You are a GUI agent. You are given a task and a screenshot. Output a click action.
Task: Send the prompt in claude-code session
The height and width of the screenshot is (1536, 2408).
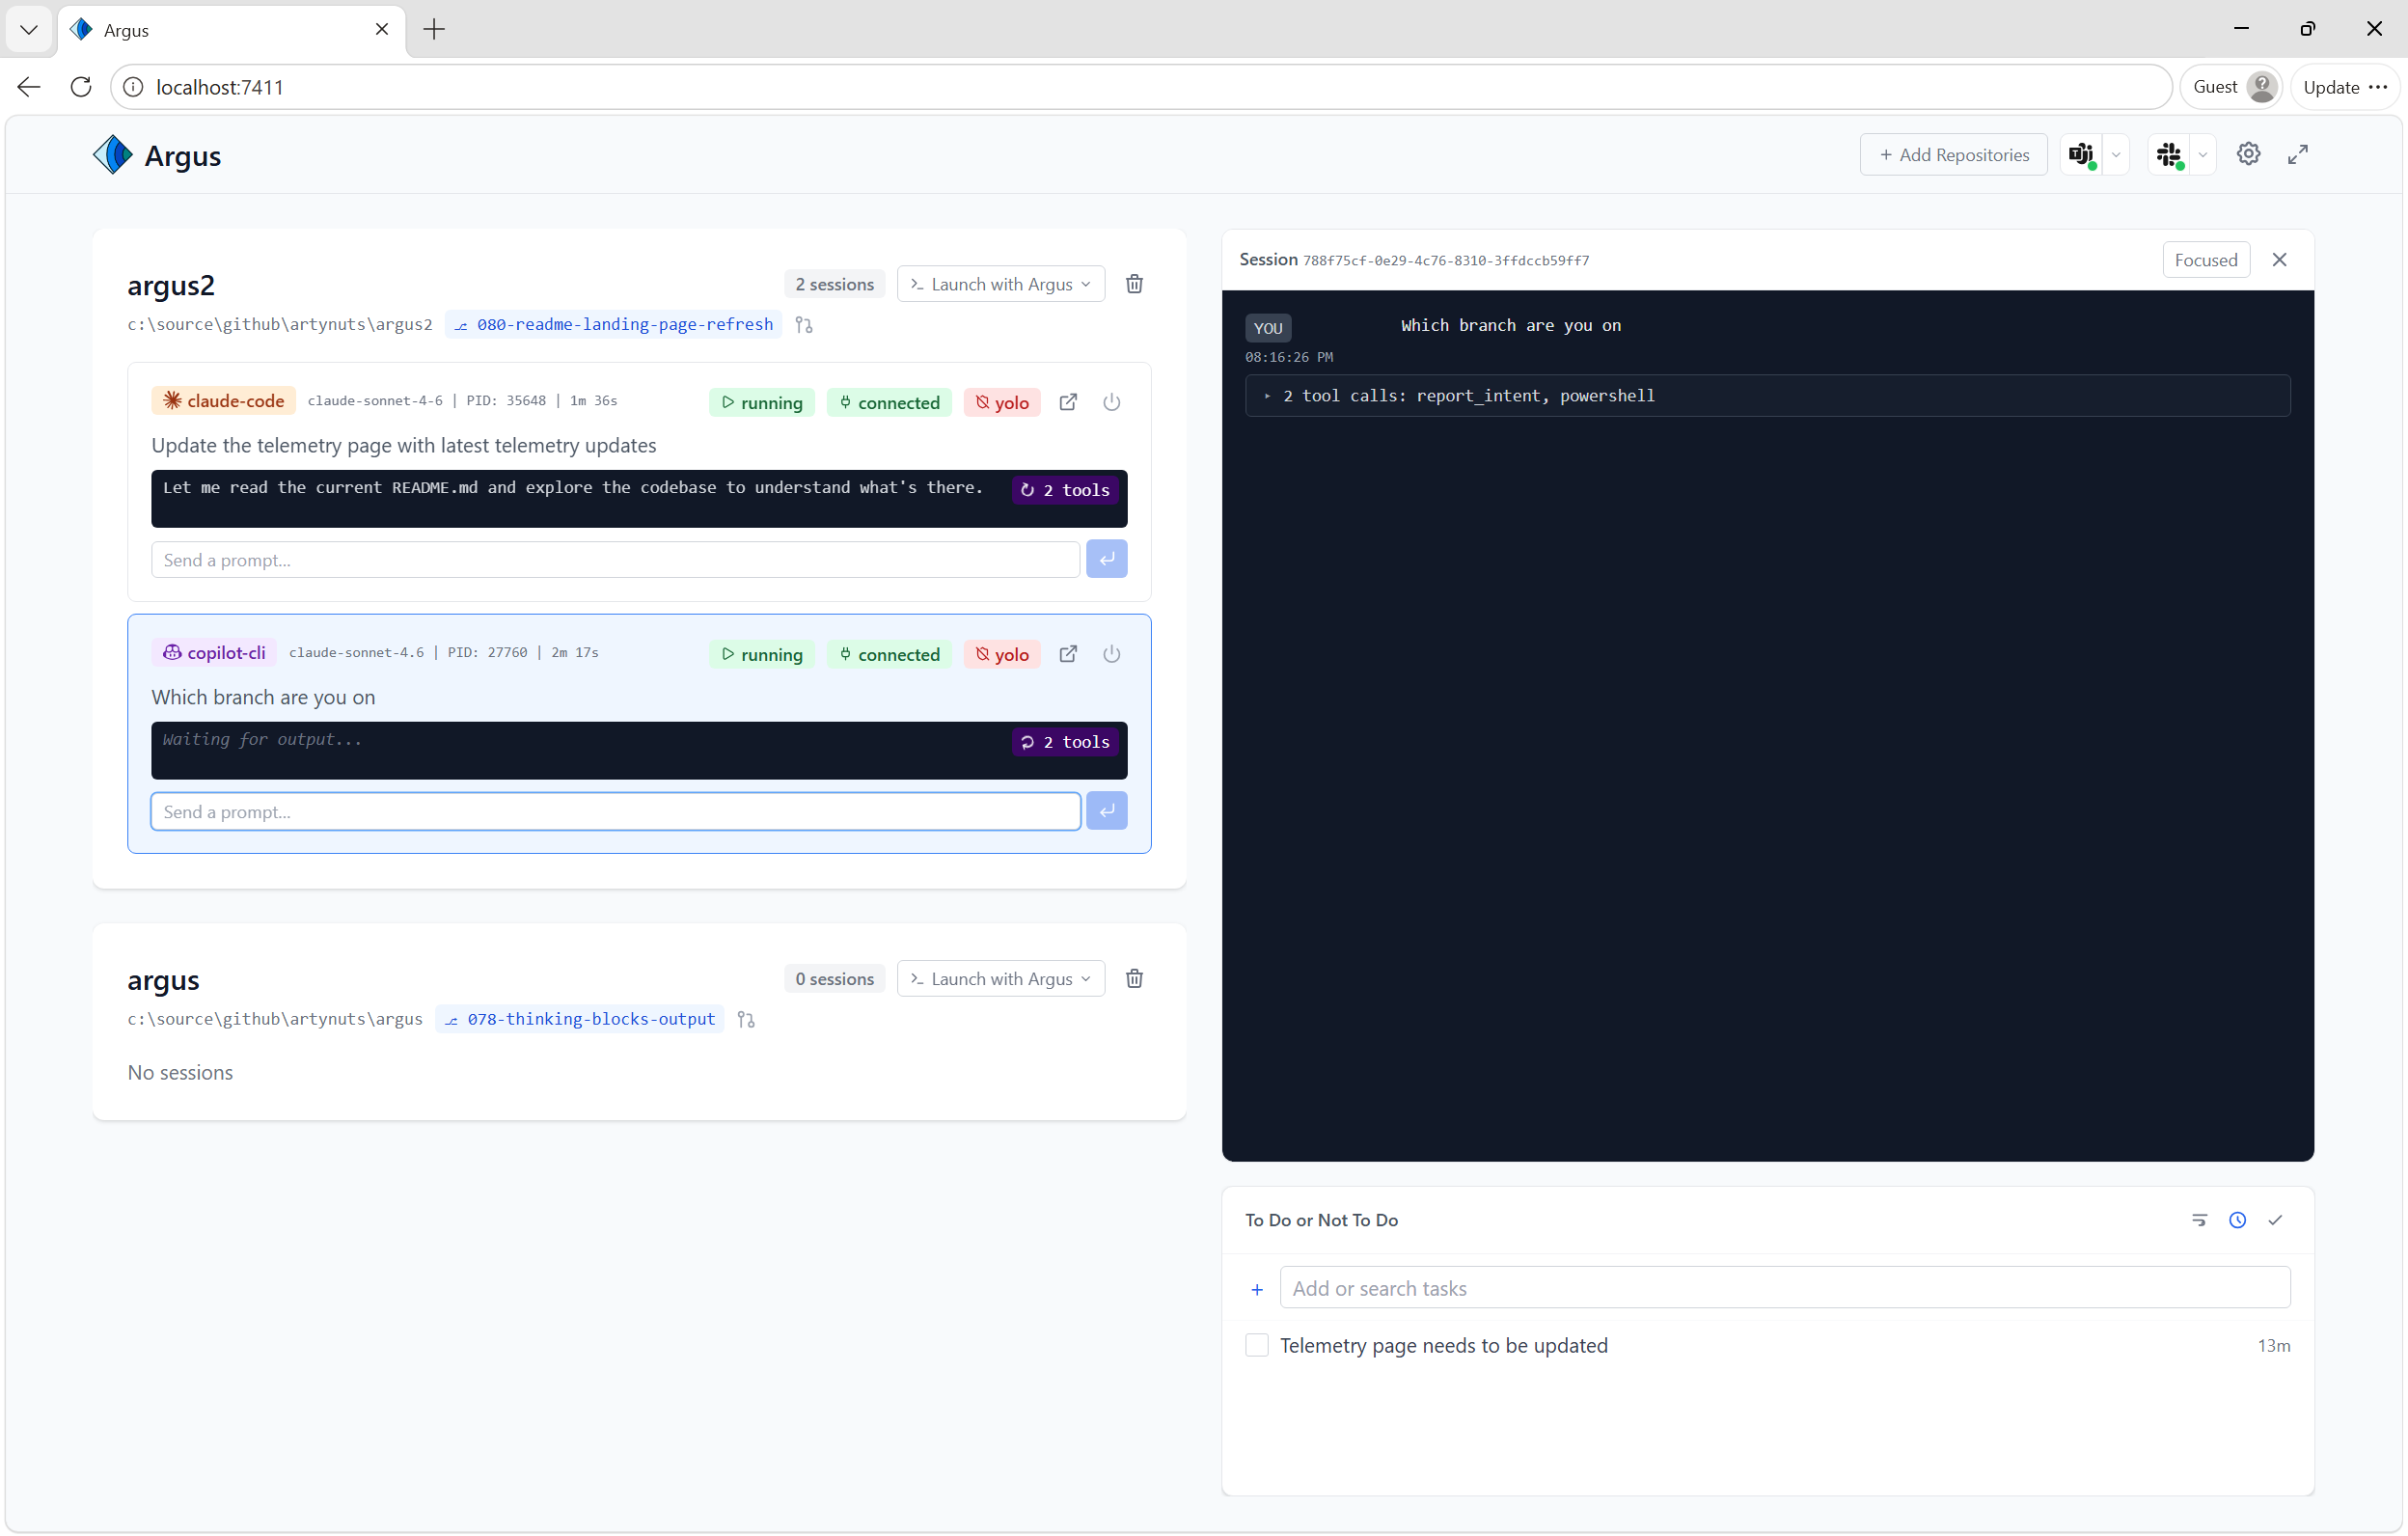click(1107, 560)
